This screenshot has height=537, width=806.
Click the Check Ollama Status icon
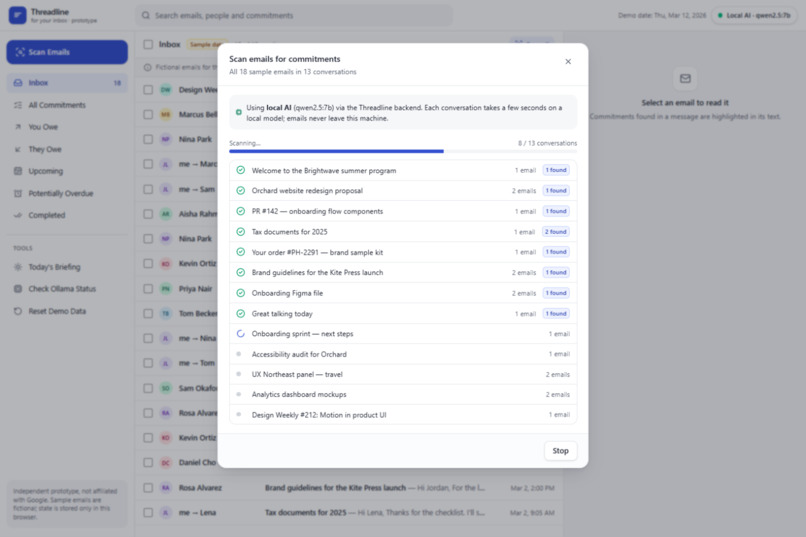pos(18,289)
